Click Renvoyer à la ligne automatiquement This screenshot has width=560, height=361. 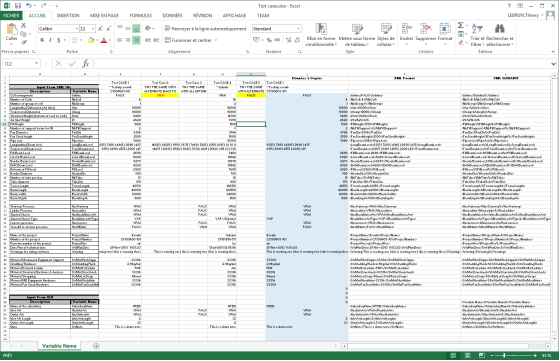205,29
